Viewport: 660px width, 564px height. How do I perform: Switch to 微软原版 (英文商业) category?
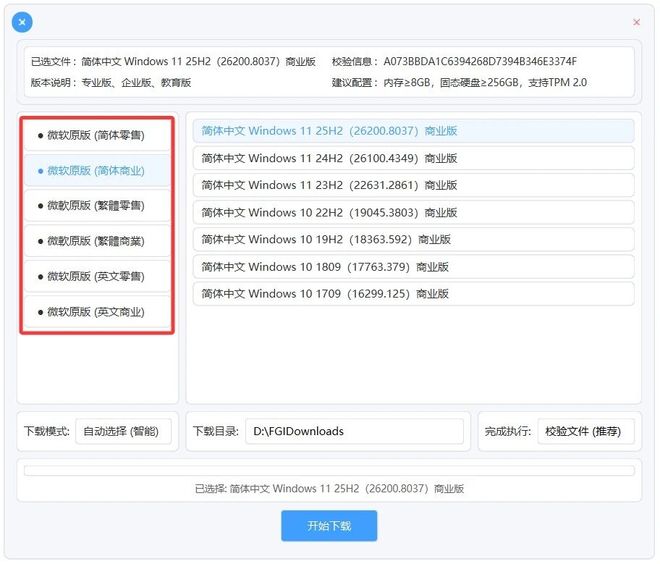pyautogui.click(x=98, y=312)
